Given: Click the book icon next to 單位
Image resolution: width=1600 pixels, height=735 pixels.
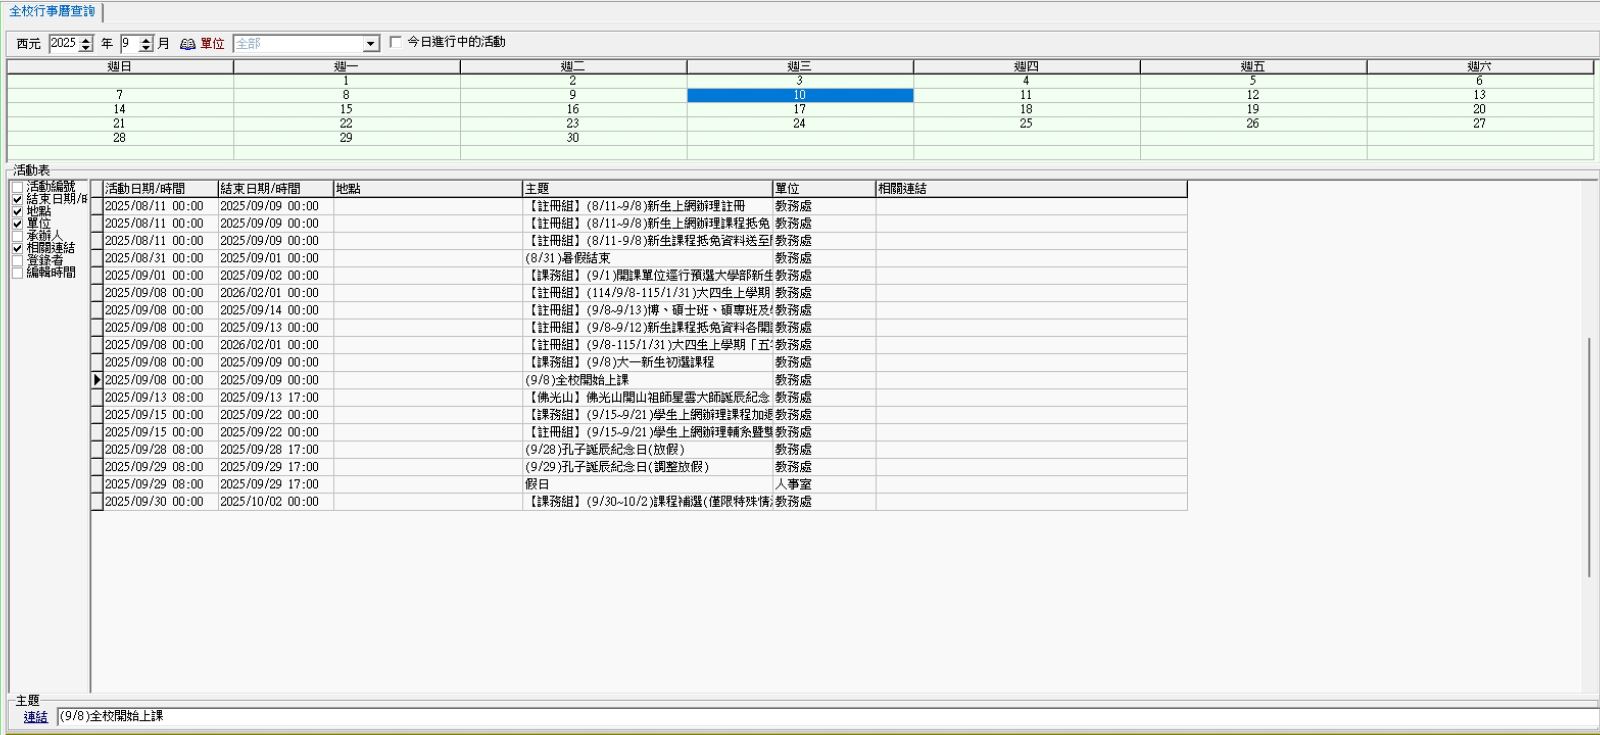Looking at the screenshot, I should (x=187, y=44).
